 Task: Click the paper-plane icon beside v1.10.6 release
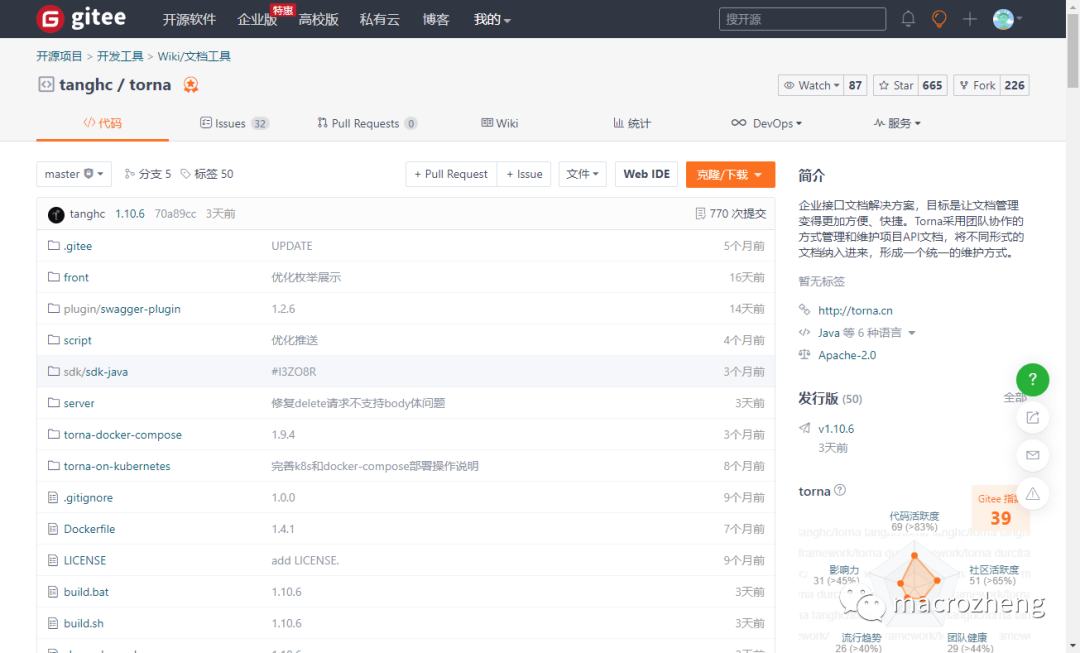tap(806, 428)
